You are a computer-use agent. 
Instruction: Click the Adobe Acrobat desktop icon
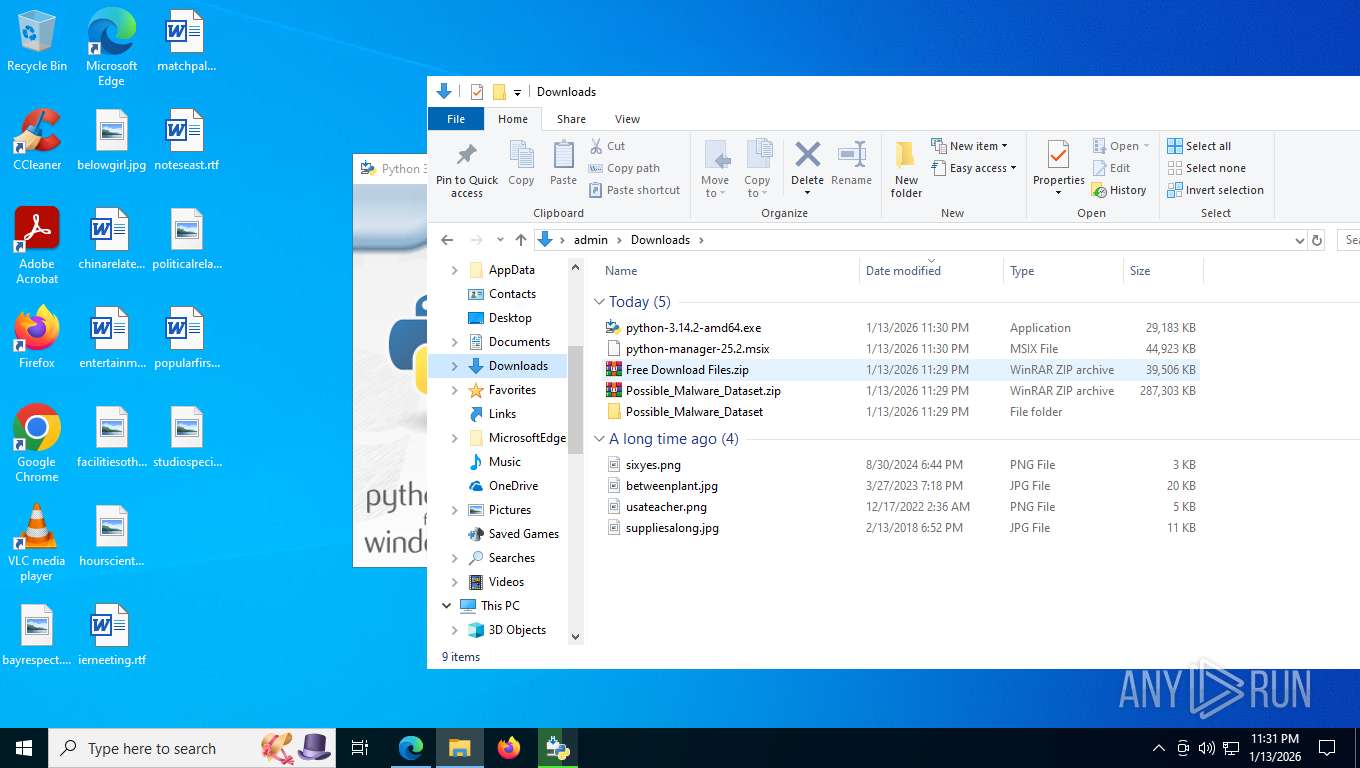(37, 246)
